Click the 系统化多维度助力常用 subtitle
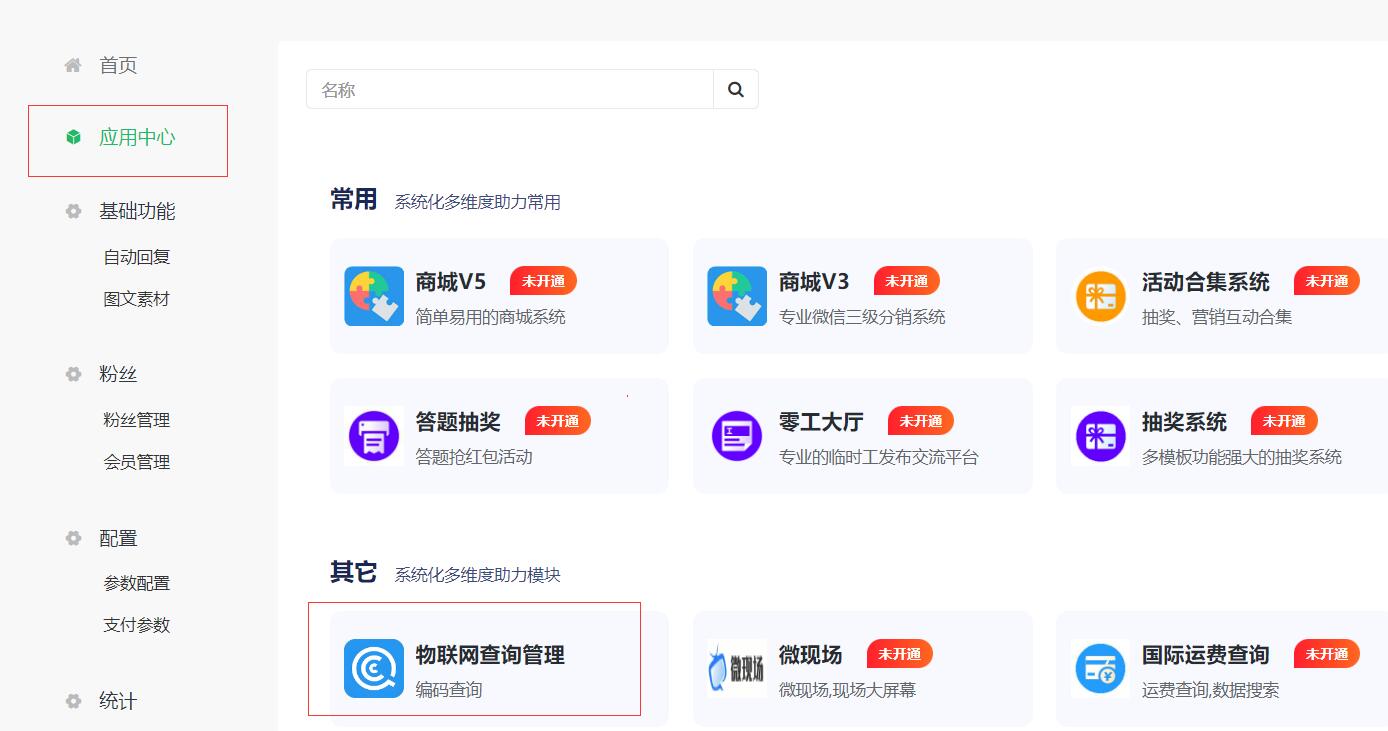The width and height of the screenshot is (1388, 731). coord(478,202)
